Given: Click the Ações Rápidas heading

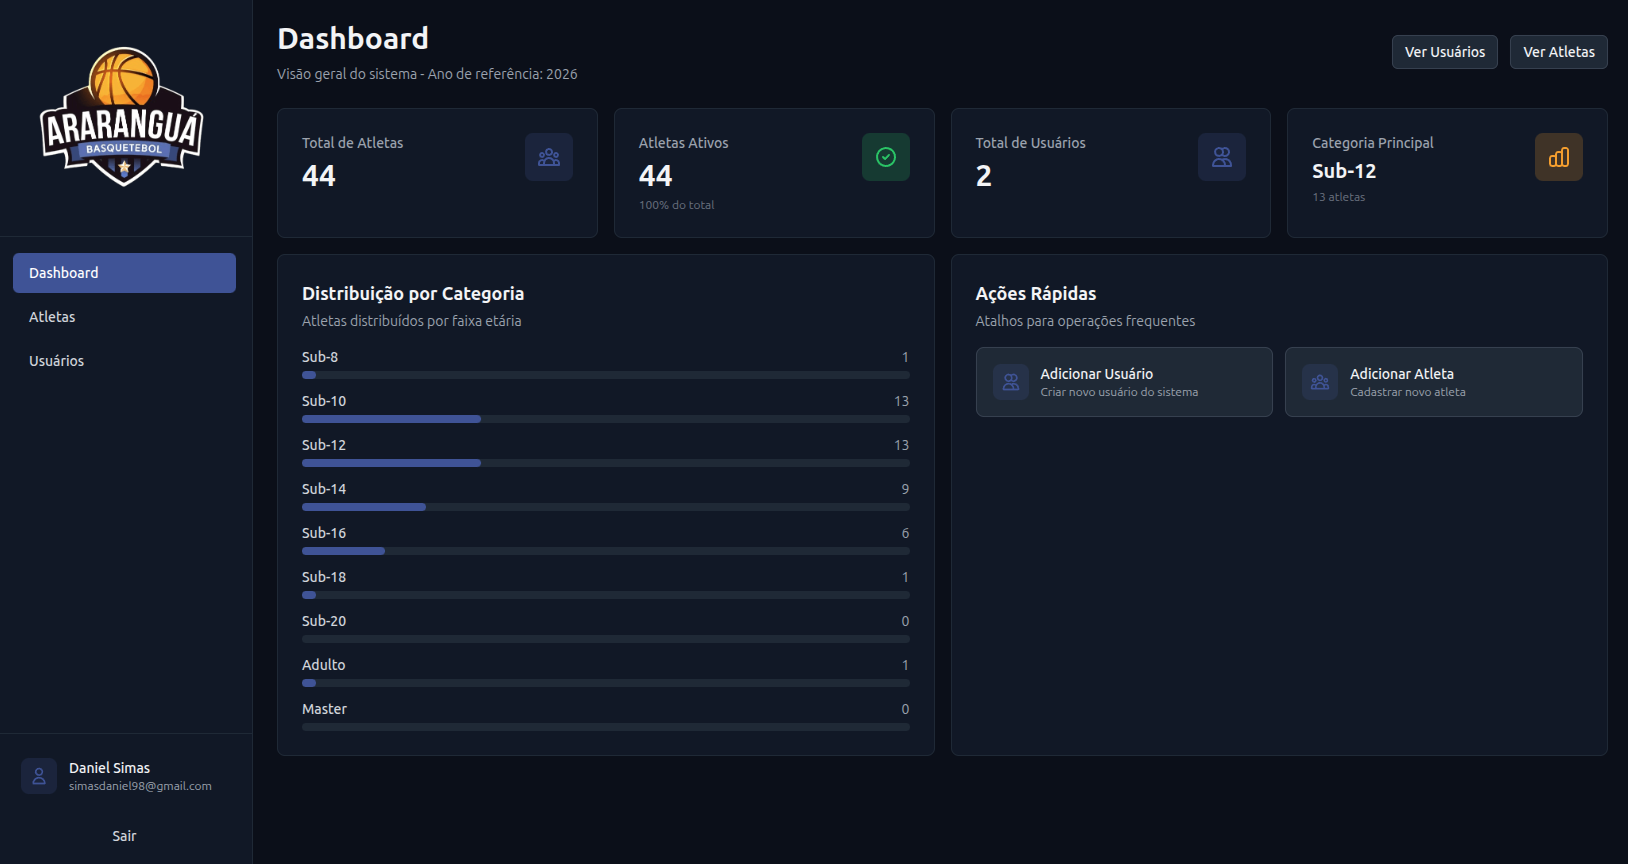Looking at the screenshot, I should tap(1036, 293).
